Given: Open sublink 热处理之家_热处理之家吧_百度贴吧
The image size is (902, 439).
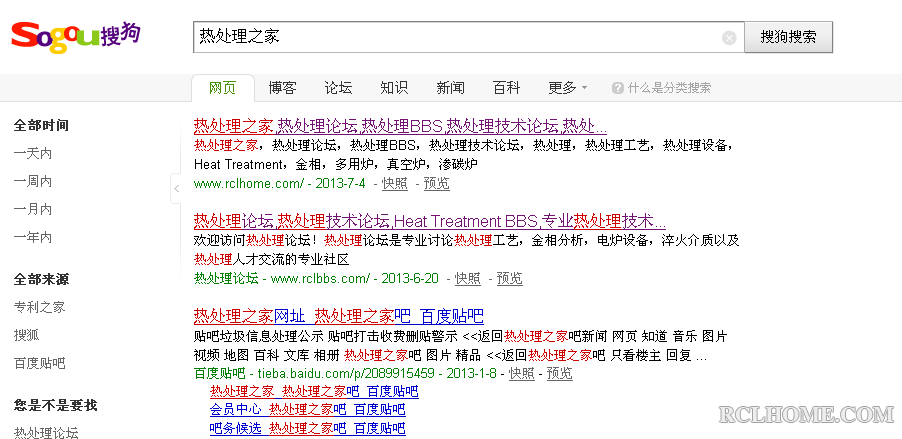Looking at the screenshot, I should 314,392.
